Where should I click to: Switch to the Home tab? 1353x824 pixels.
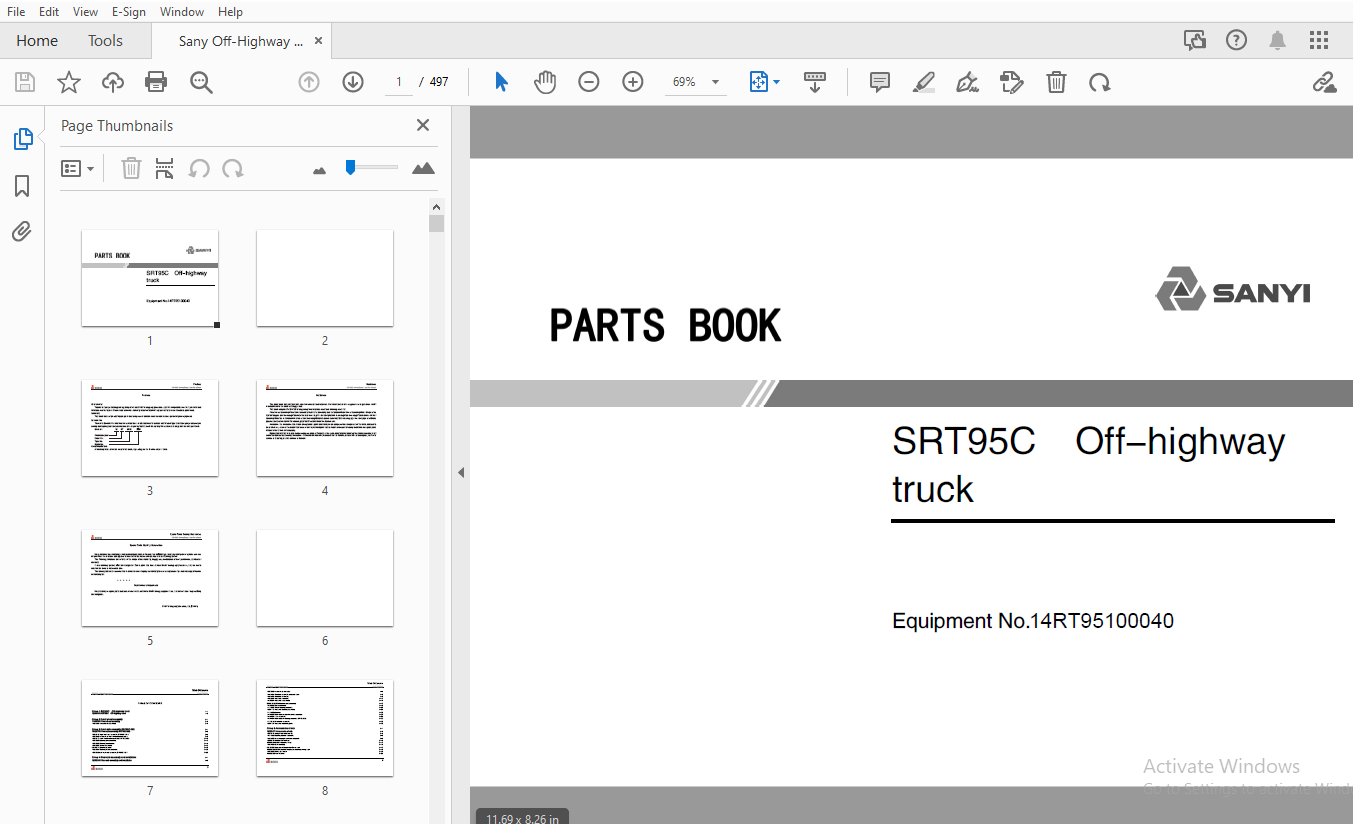[37, 41]
